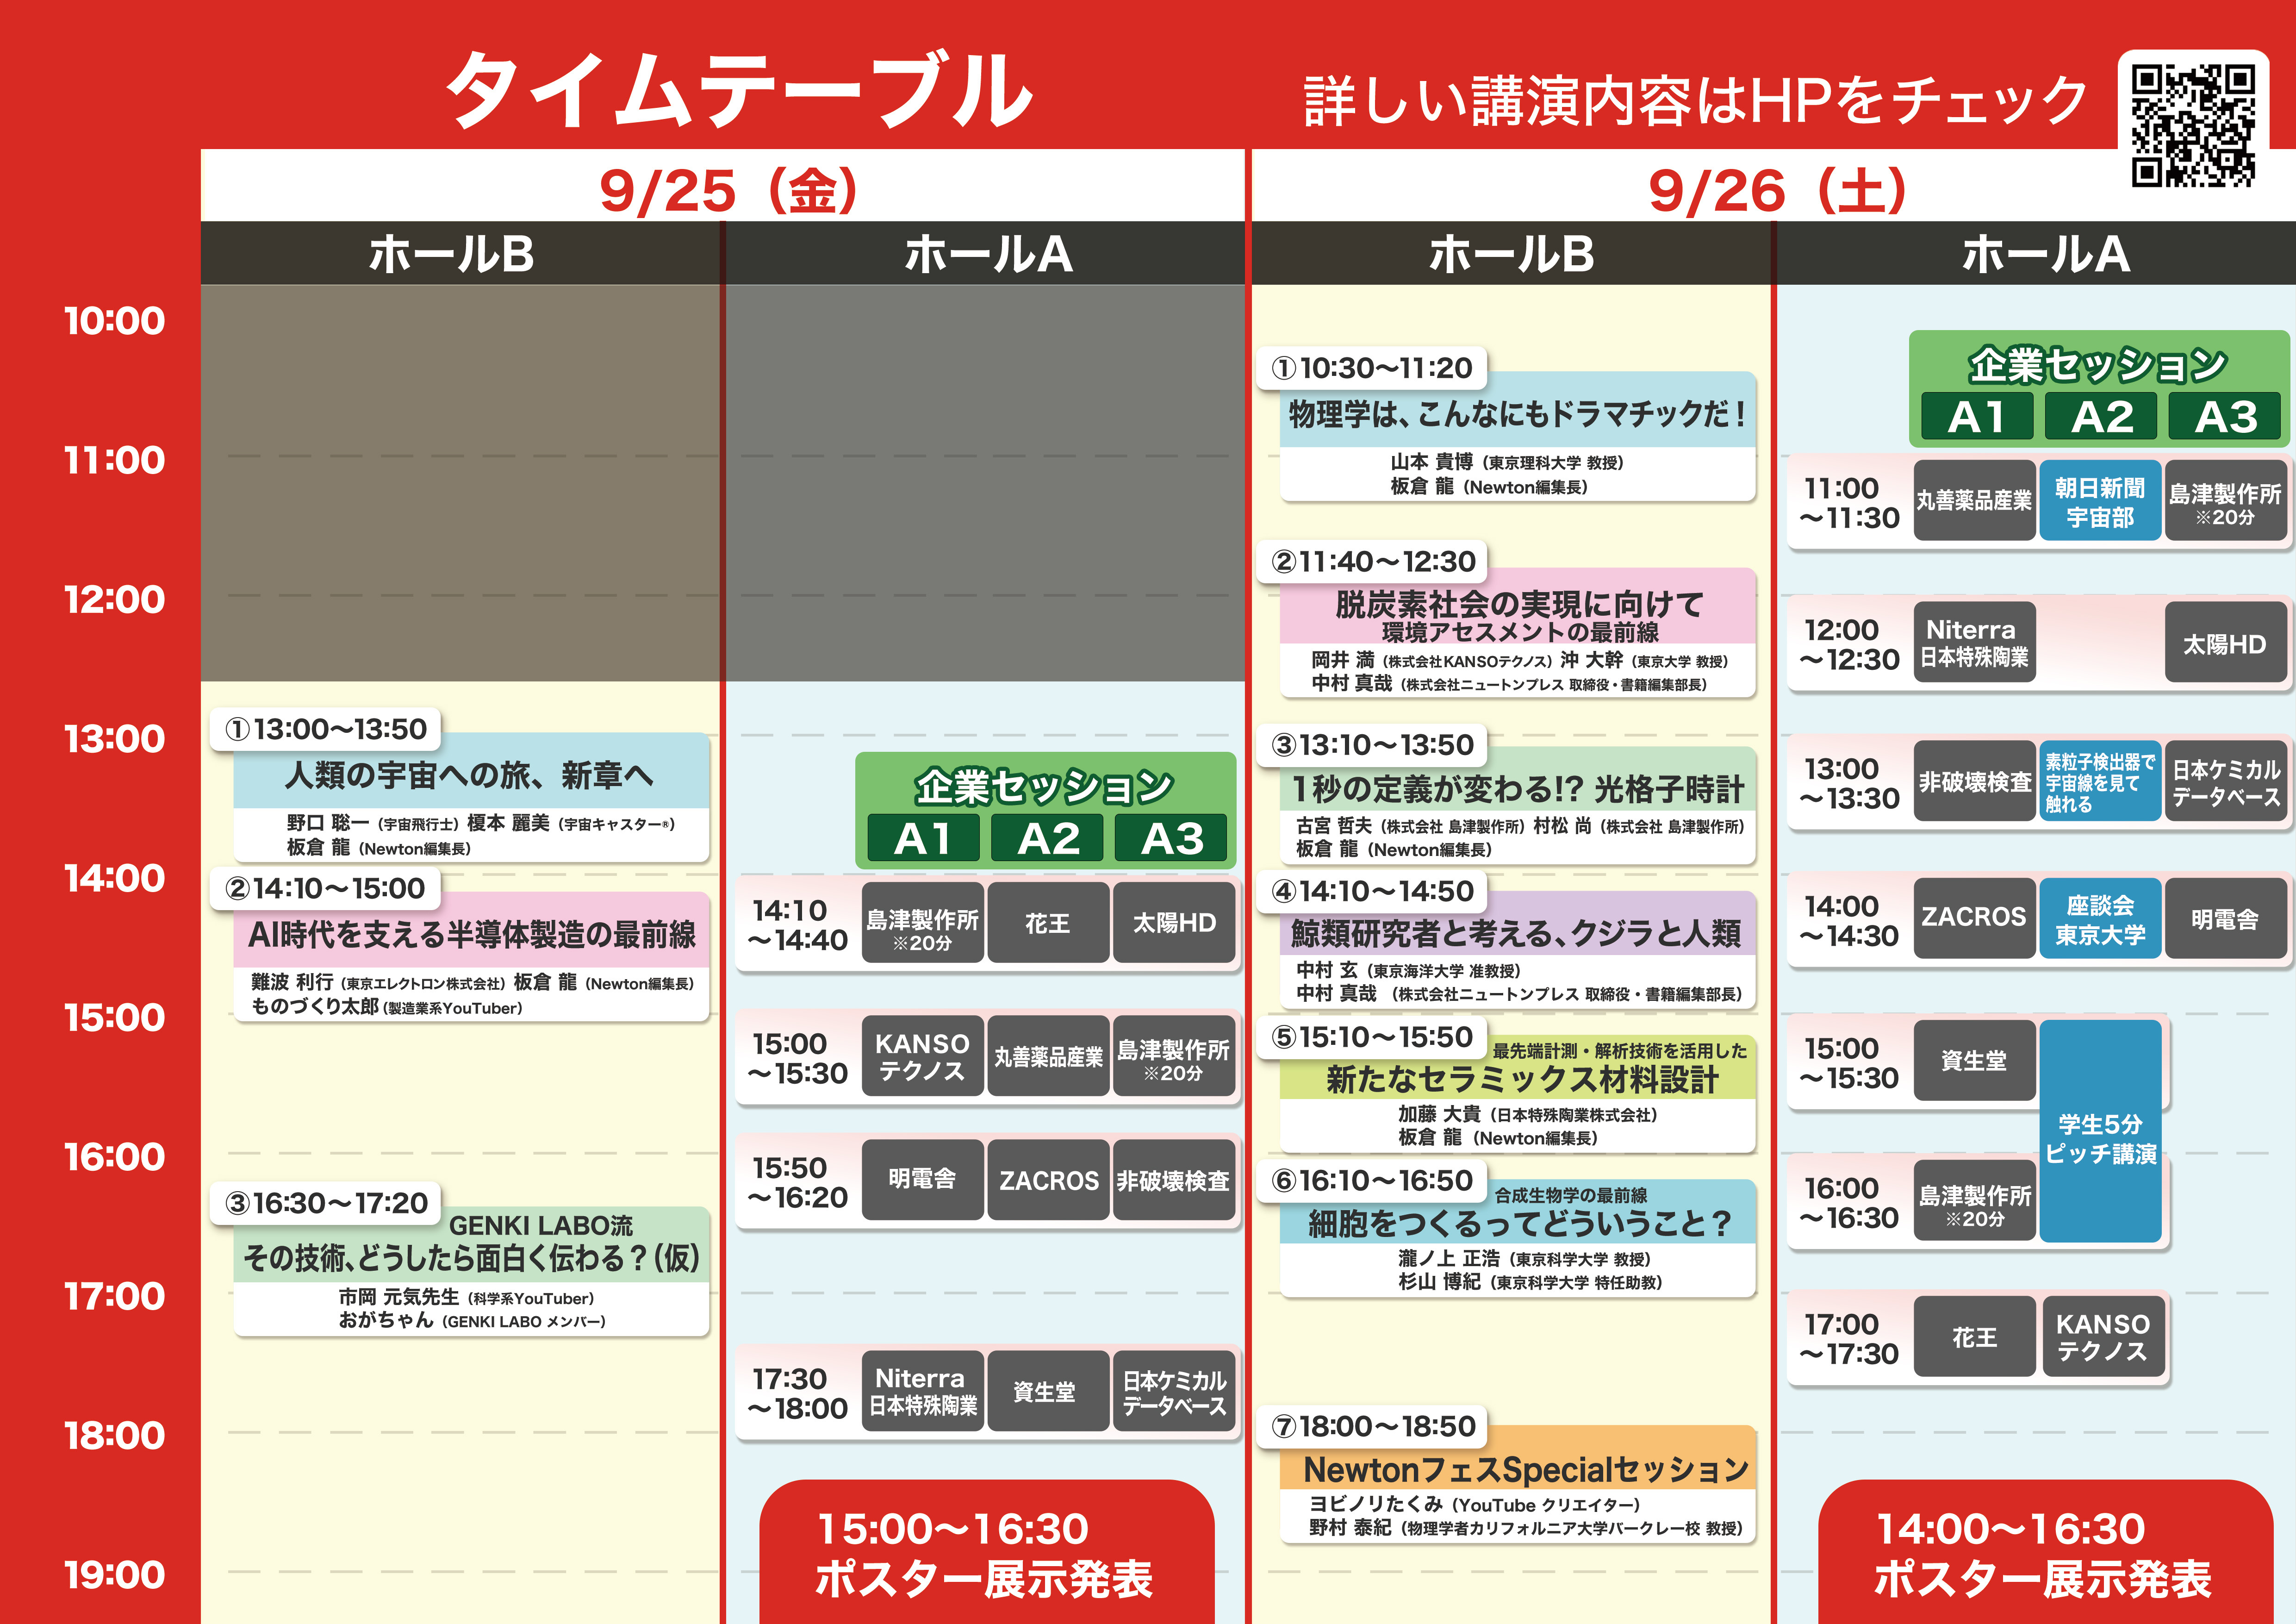
Task: Open the NewtonフェスSpecialセッション block
Action: (x=1517, y=1485)
